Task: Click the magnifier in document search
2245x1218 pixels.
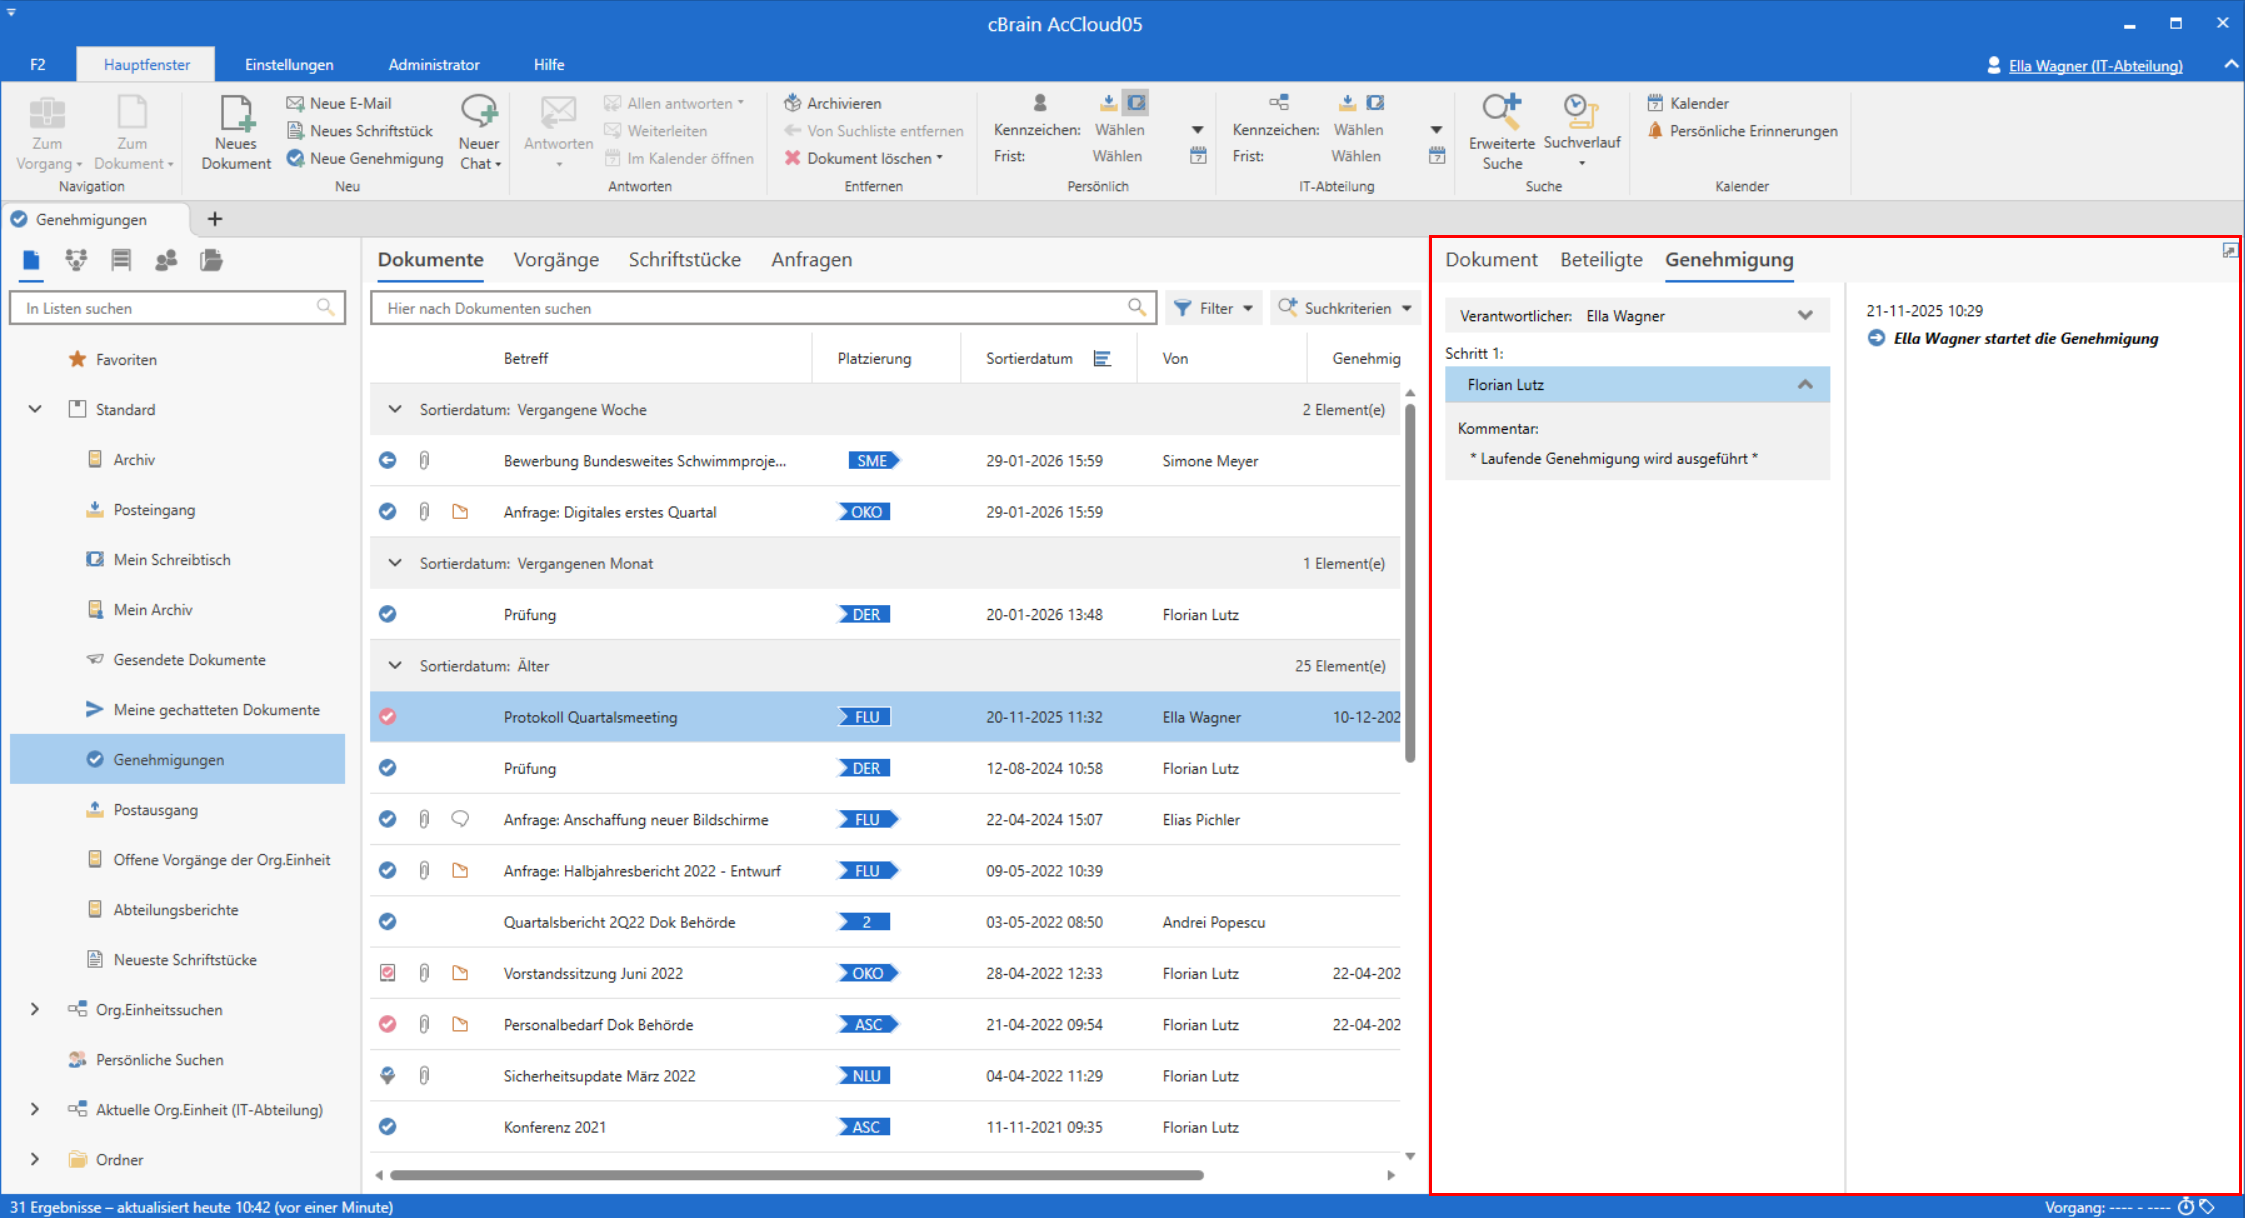Action: pos(1136,308)
